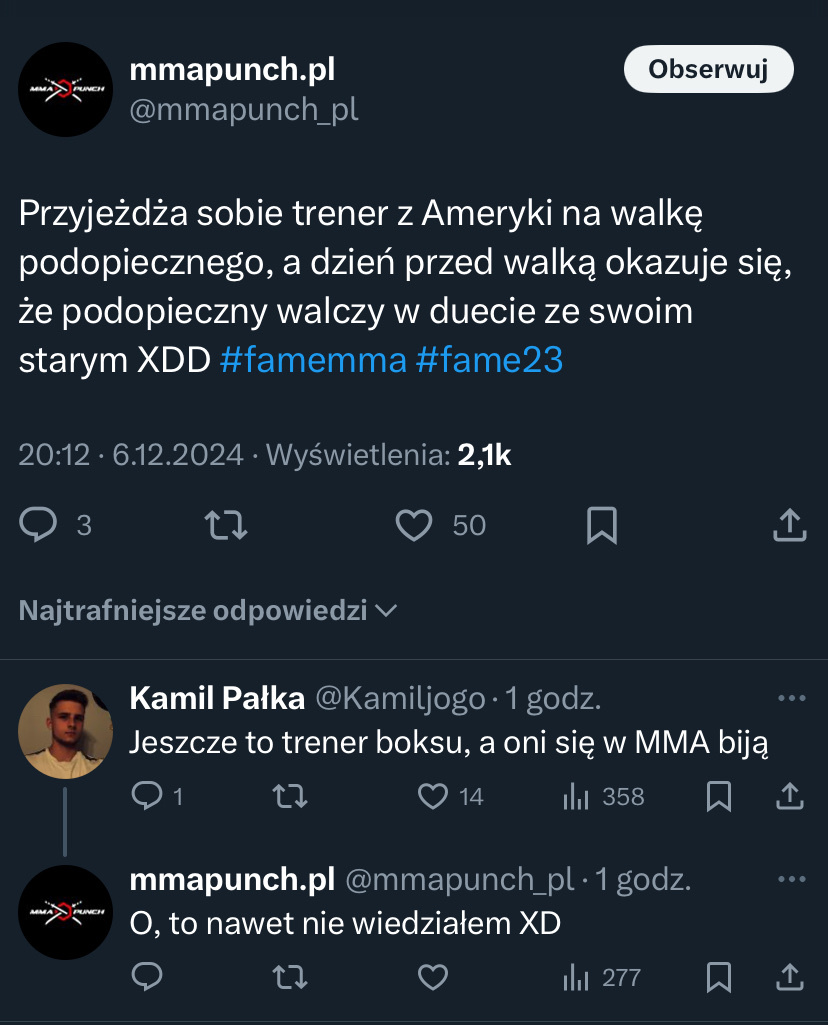Retweet Kamil Pałka's reply
The height and width of the screenshot is (1025, 828).
point(290,796)
